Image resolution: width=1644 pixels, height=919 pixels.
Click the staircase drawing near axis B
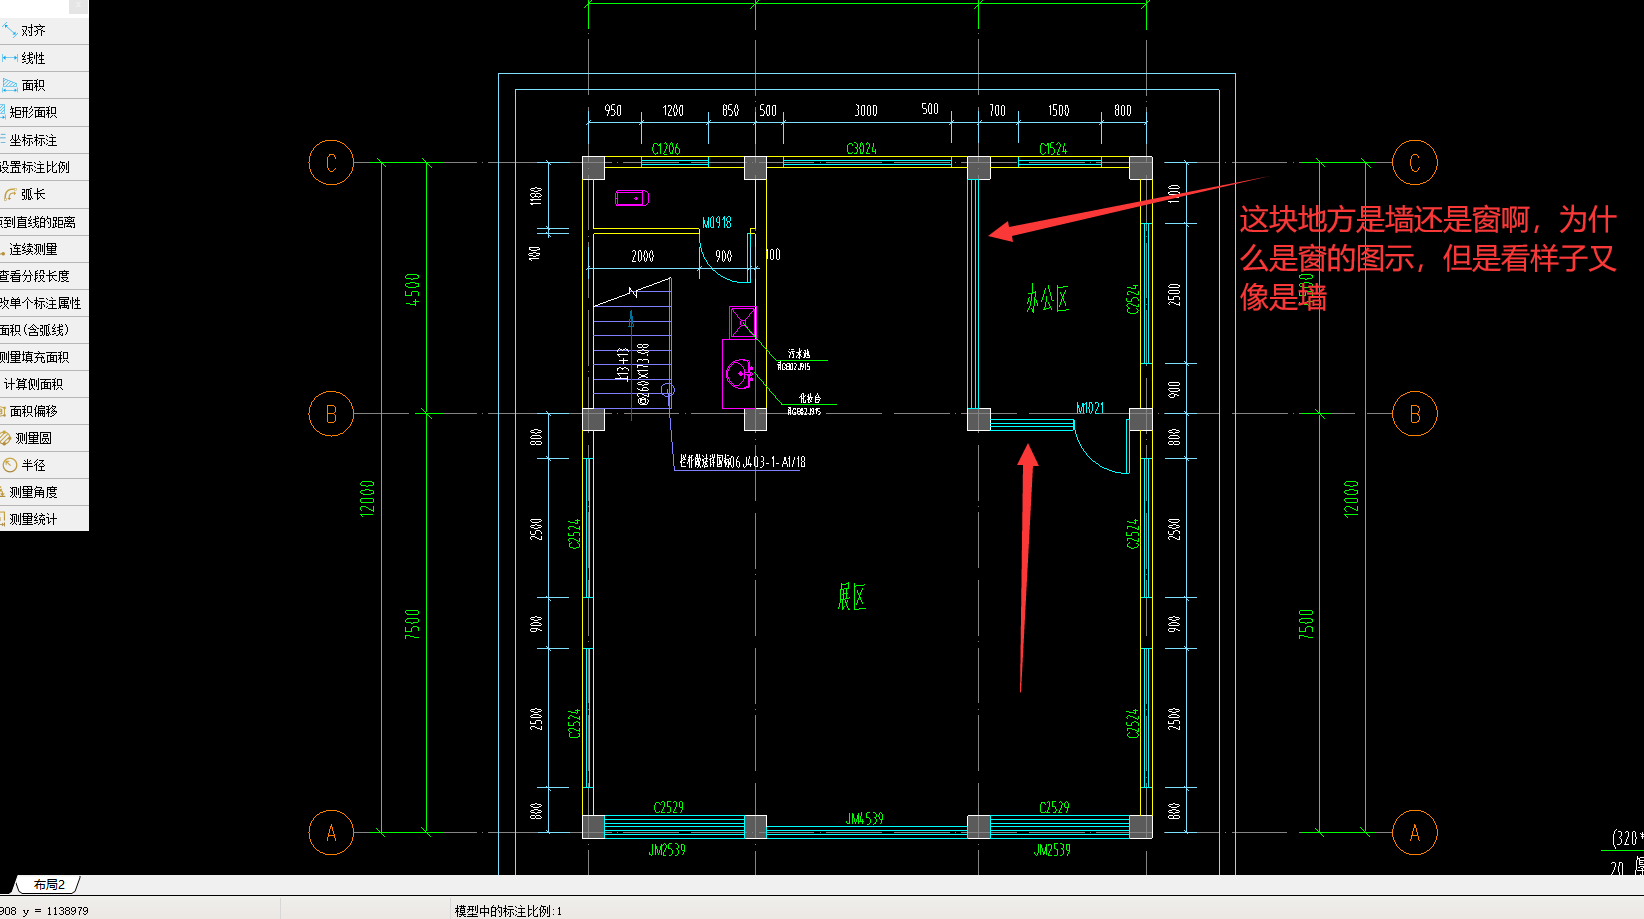(x=631, y=345)
